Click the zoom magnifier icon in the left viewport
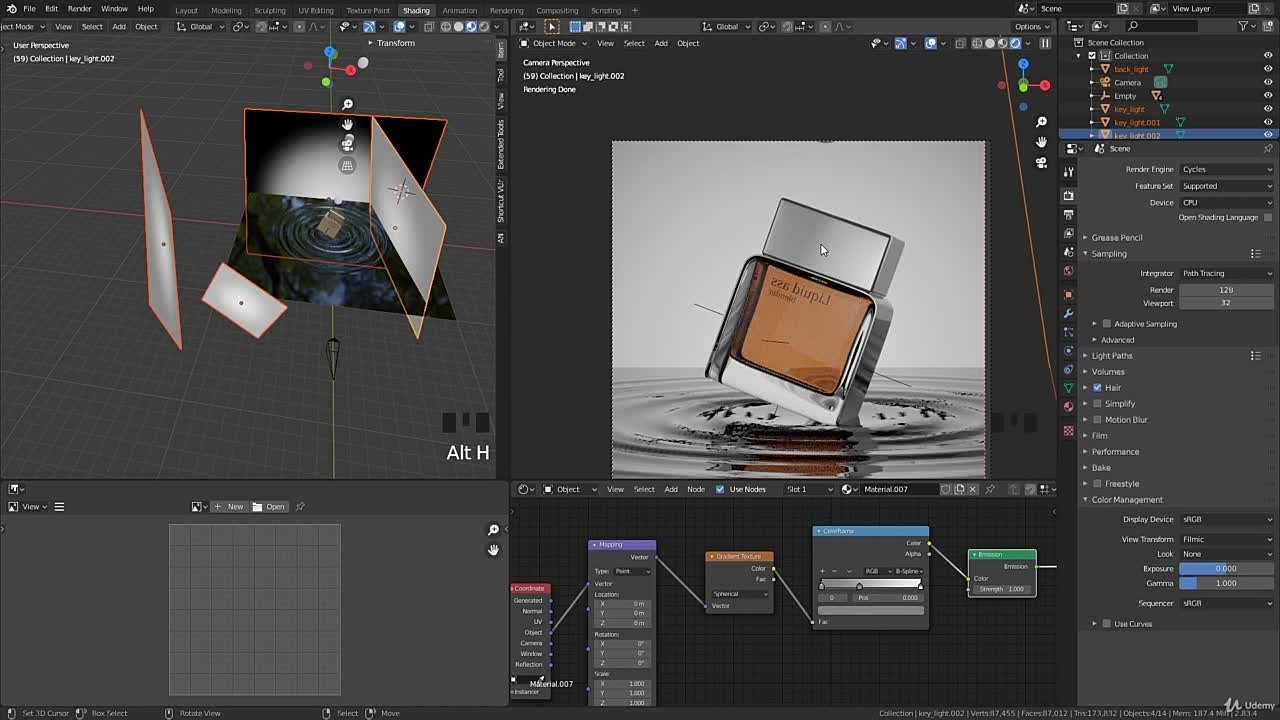The image size is (1280, 720). click(347, 104)
